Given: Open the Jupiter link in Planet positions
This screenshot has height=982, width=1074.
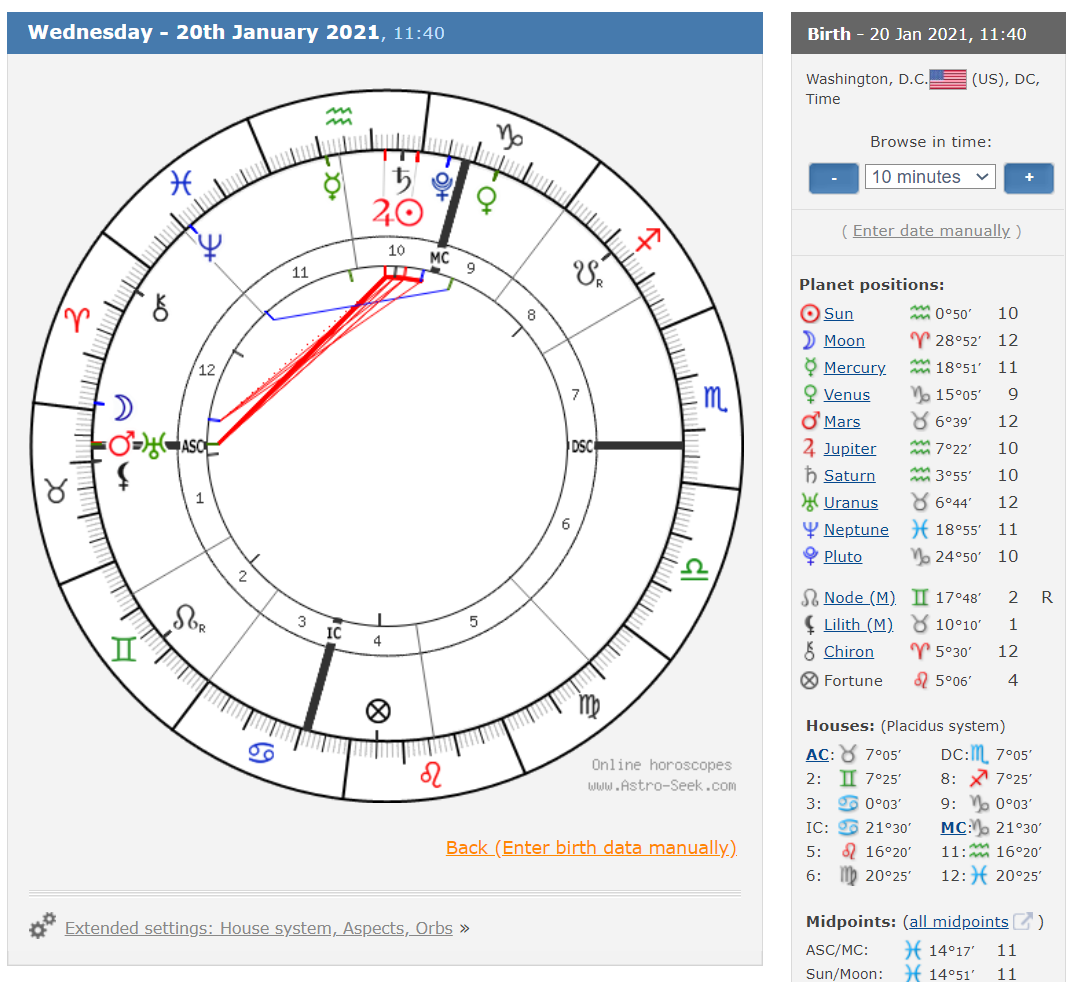Looking at the screenshot, I should tap(850, 449).
